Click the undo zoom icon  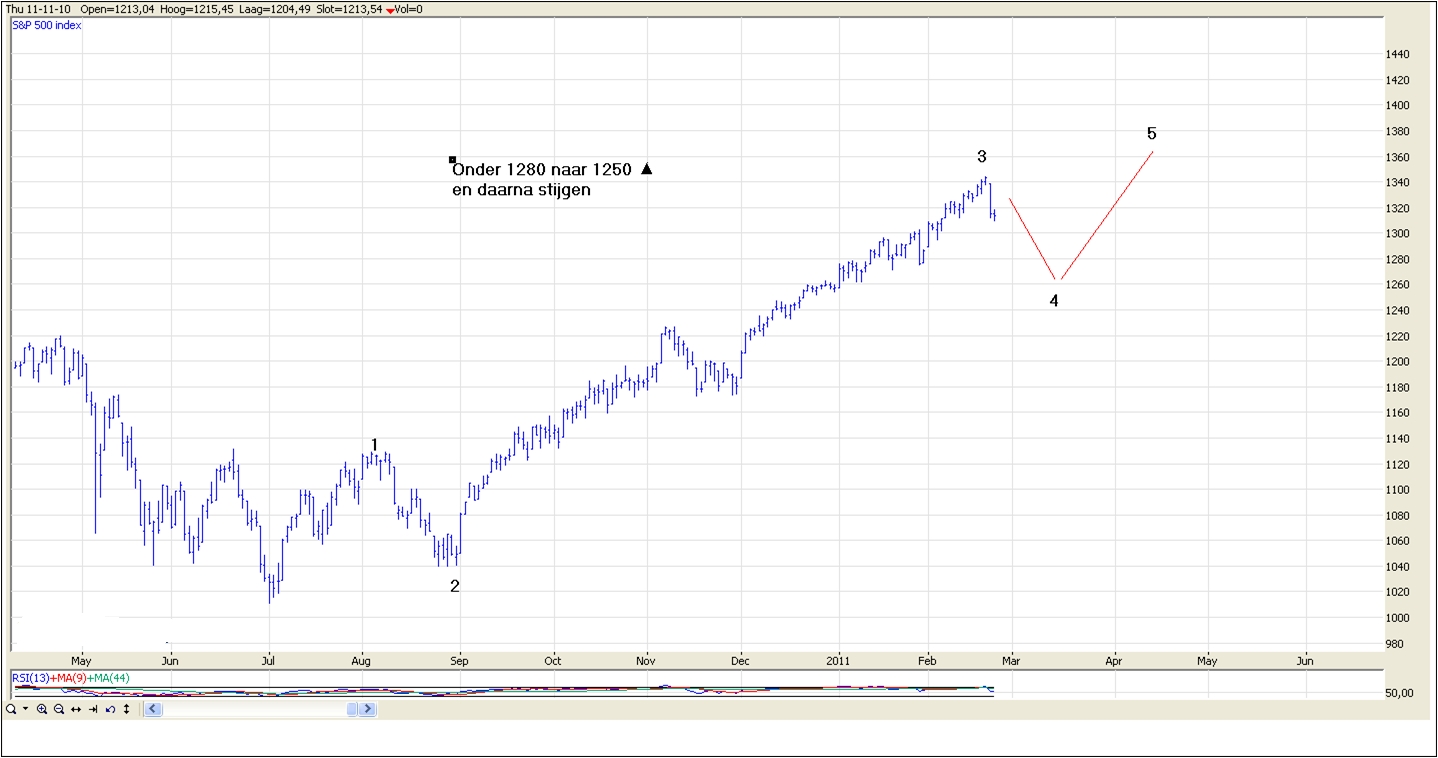point(110,709)
